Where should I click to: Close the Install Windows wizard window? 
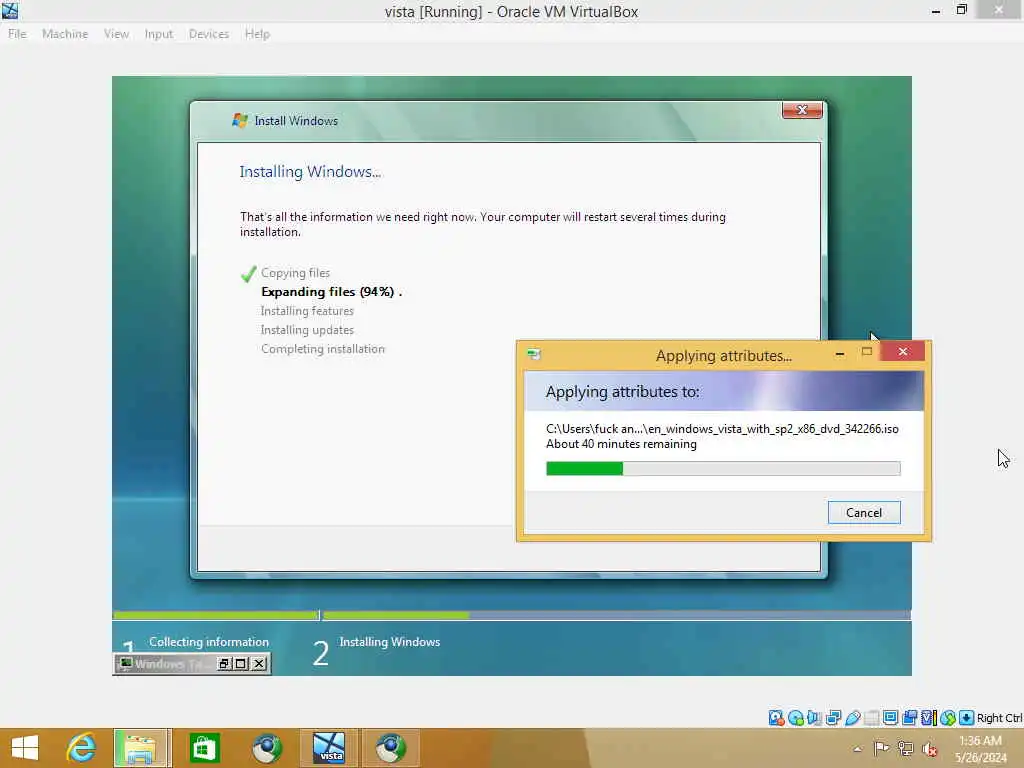802,110
